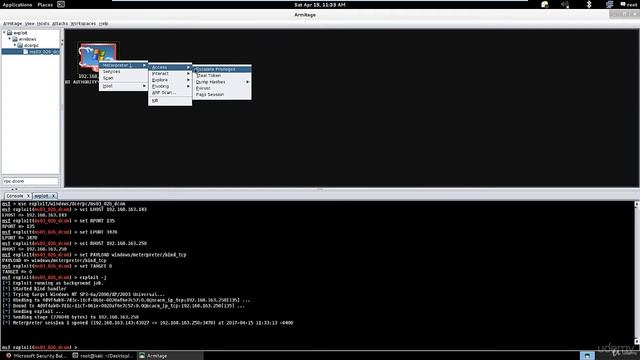640x360 pixels.
Task: Open the Armitage menu
Action: 13,24
